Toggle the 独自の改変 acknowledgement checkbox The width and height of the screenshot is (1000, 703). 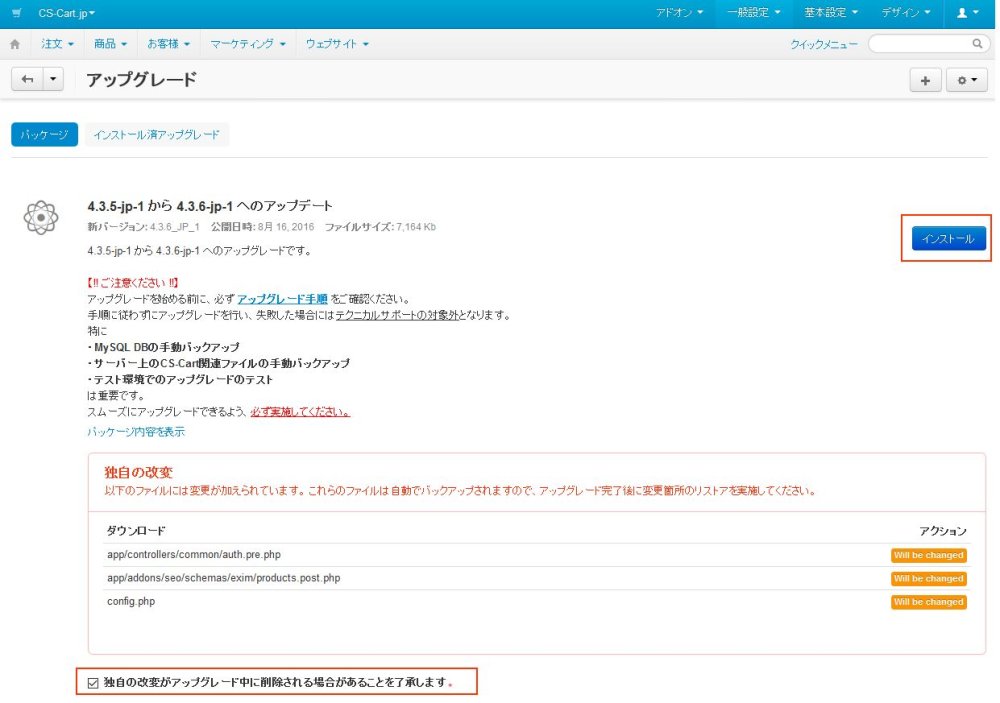tap(93, 683)
